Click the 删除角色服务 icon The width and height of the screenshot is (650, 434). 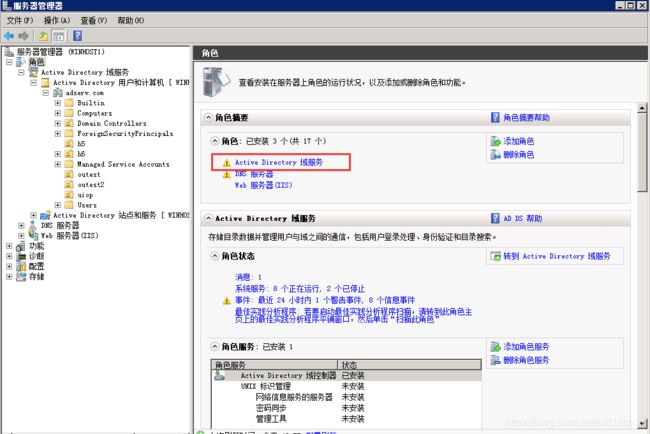coord(495,360)
